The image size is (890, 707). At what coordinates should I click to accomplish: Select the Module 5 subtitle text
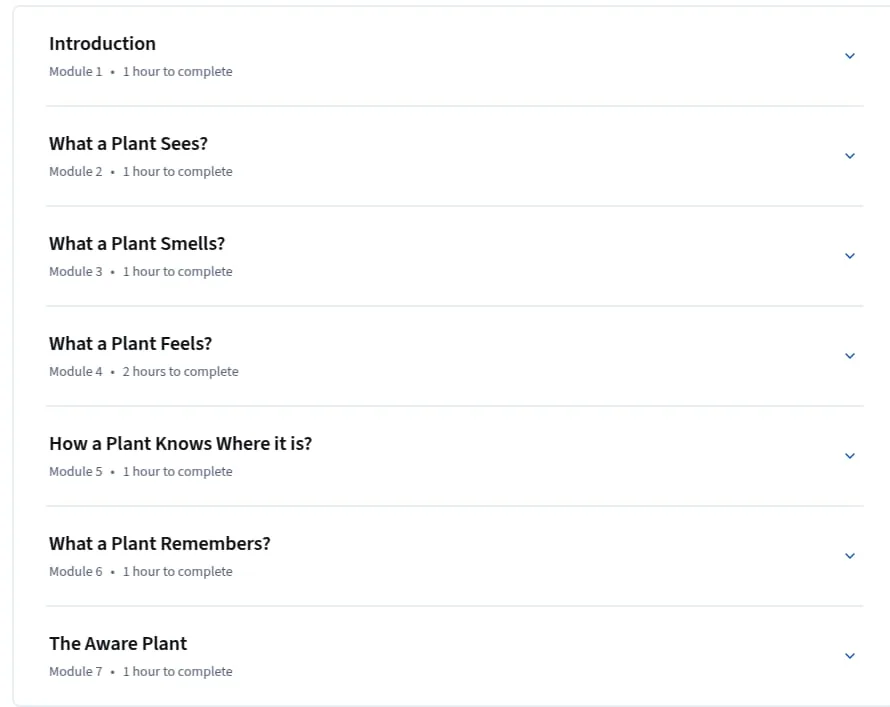(x=141, y=472)
